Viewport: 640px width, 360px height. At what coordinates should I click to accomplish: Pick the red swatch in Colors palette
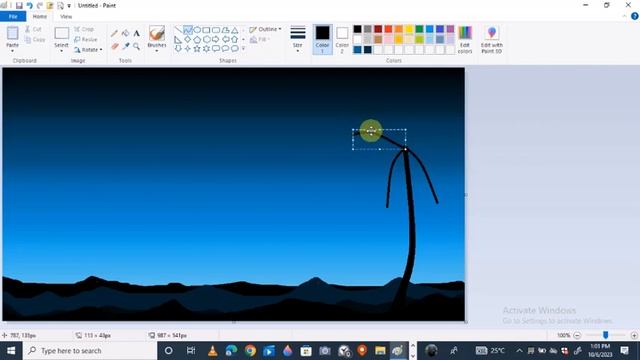click(x=388, y=29)
